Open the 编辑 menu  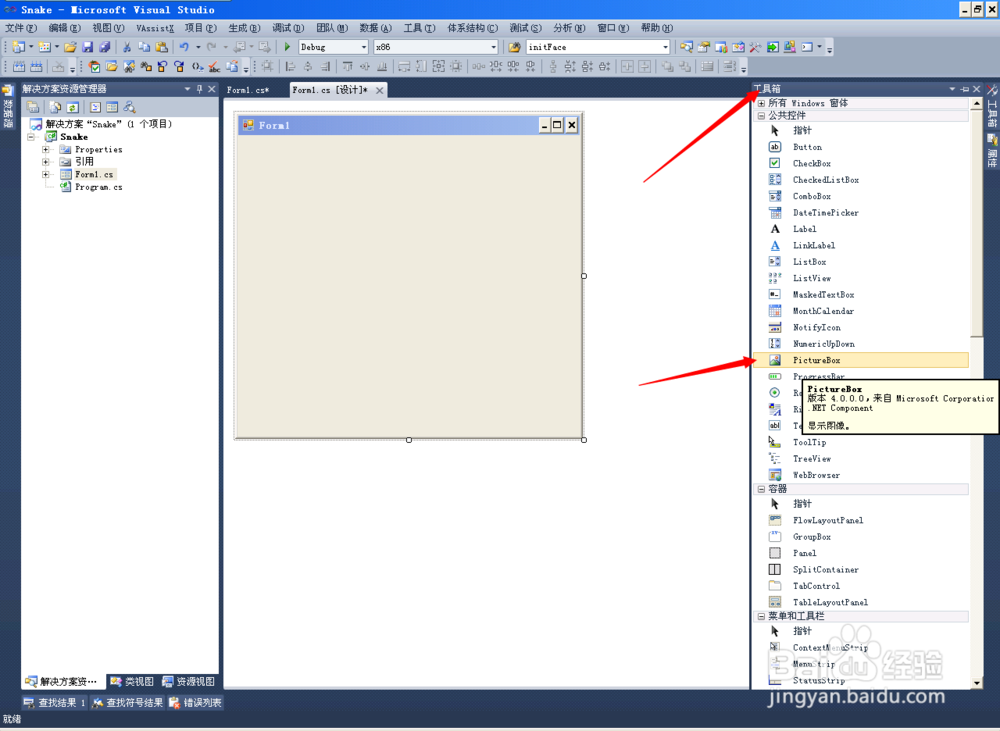[65, 28]
